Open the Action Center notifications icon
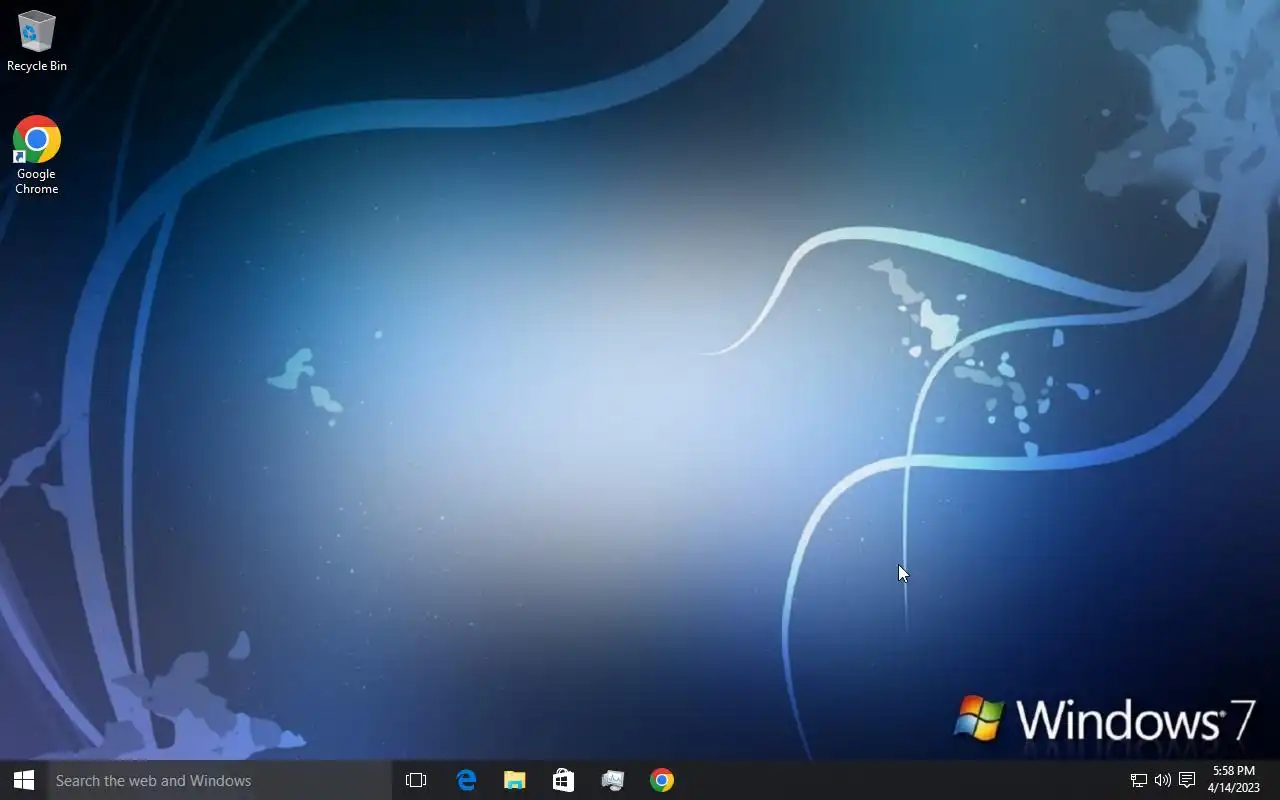This screenshot has height=800, width=1280. pos(1187,780)
